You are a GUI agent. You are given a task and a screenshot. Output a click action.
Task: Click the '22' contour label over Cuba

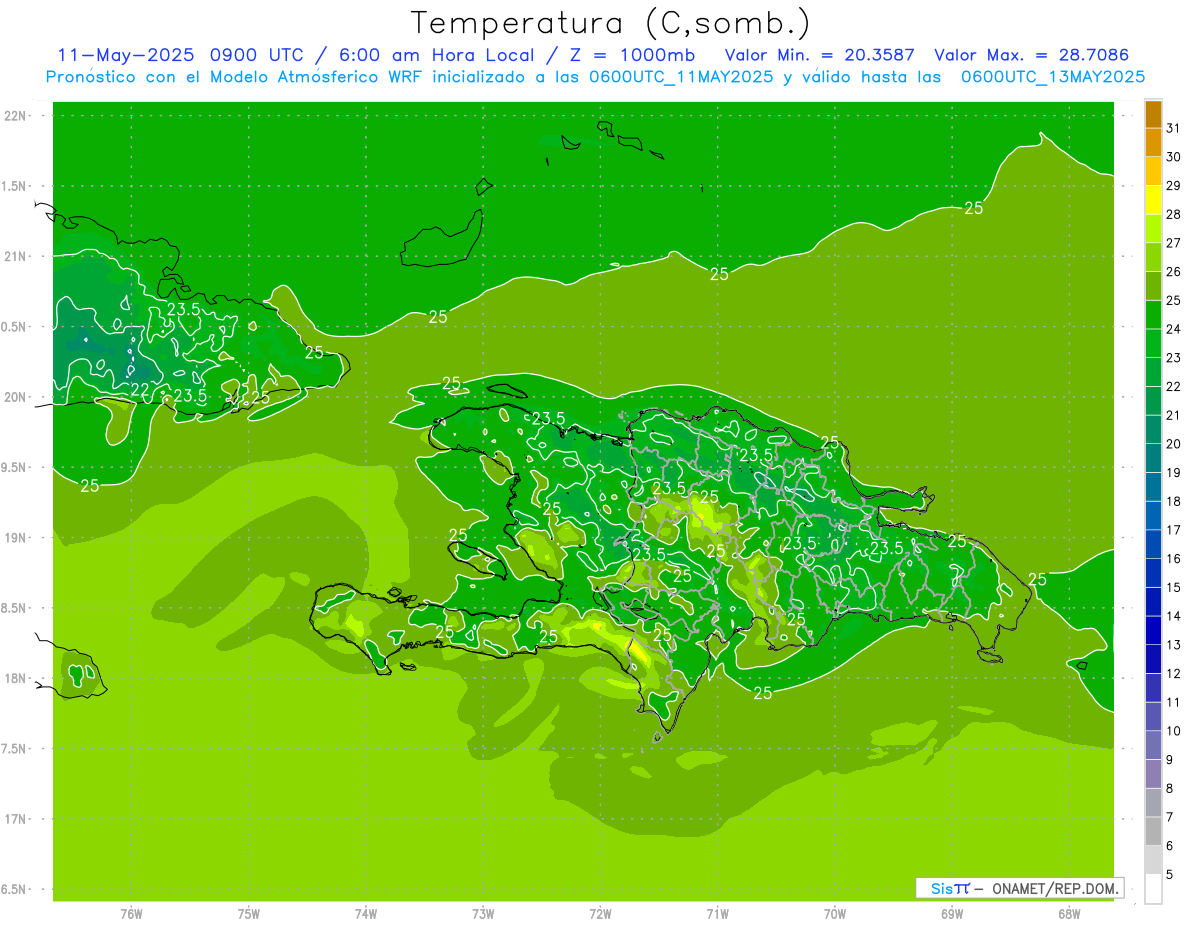coord(140,389)
